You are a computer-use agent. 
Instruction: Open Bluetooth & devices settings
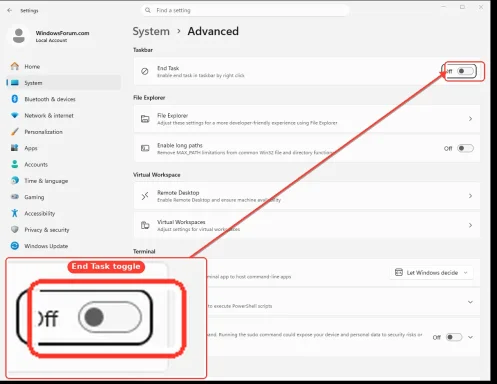point(63,99)
